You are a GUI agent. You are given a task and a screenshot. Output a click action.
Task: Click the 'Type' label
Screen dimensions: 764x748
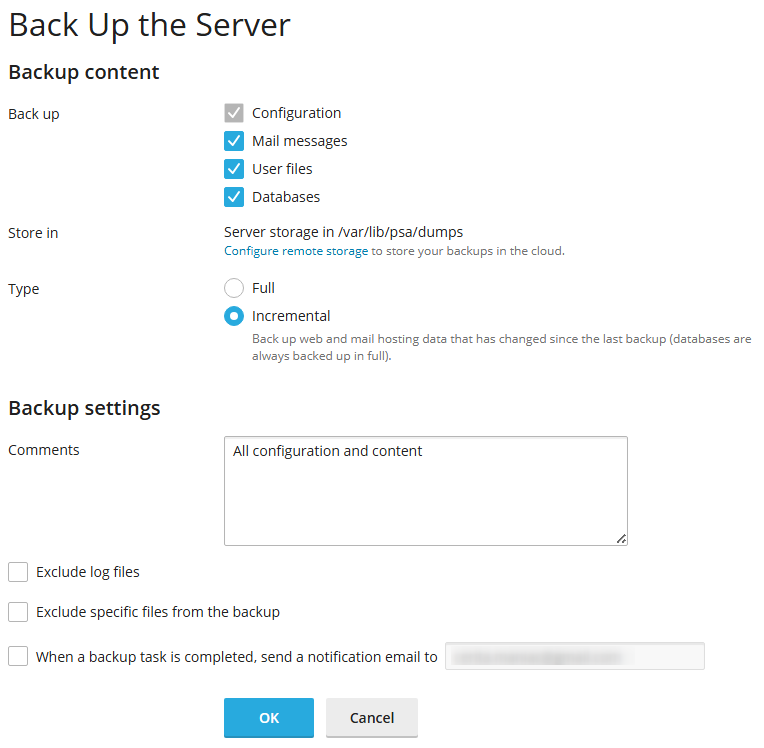(23, 289)
